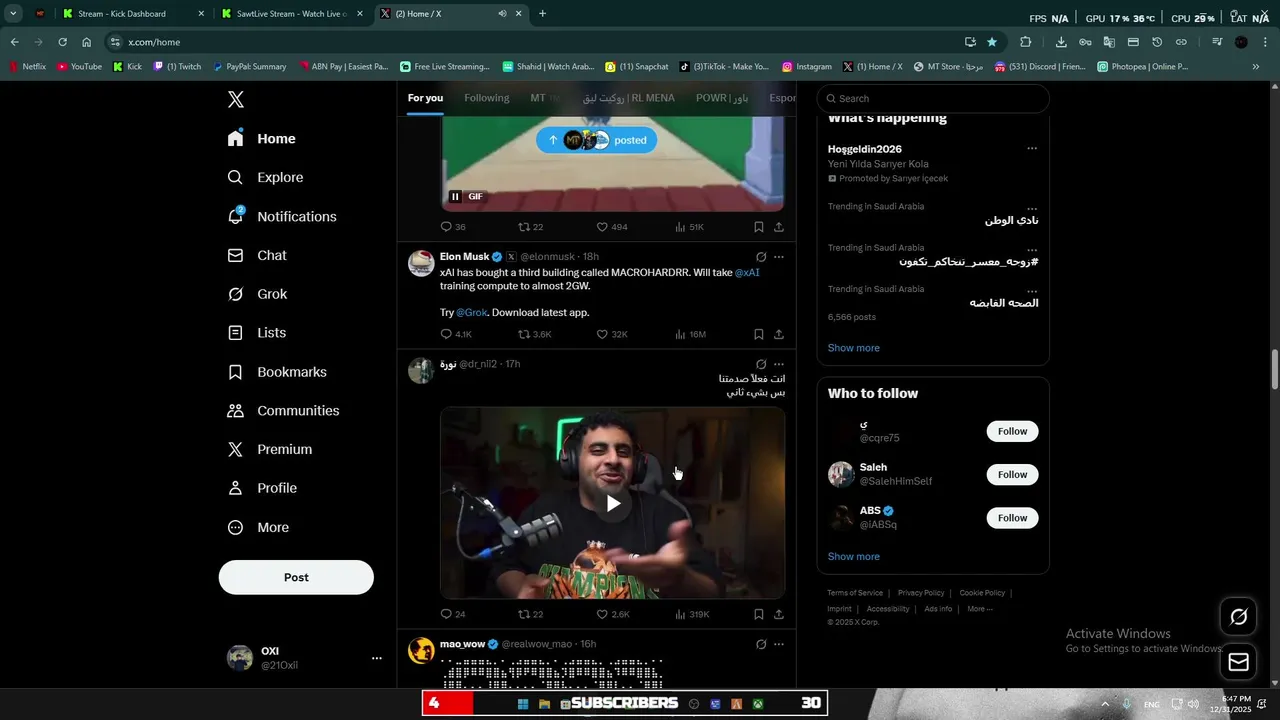Click the posted new posts pill
Image resolution: width=1280 pixels, height=720 pixels.
[x=596, y=140]
